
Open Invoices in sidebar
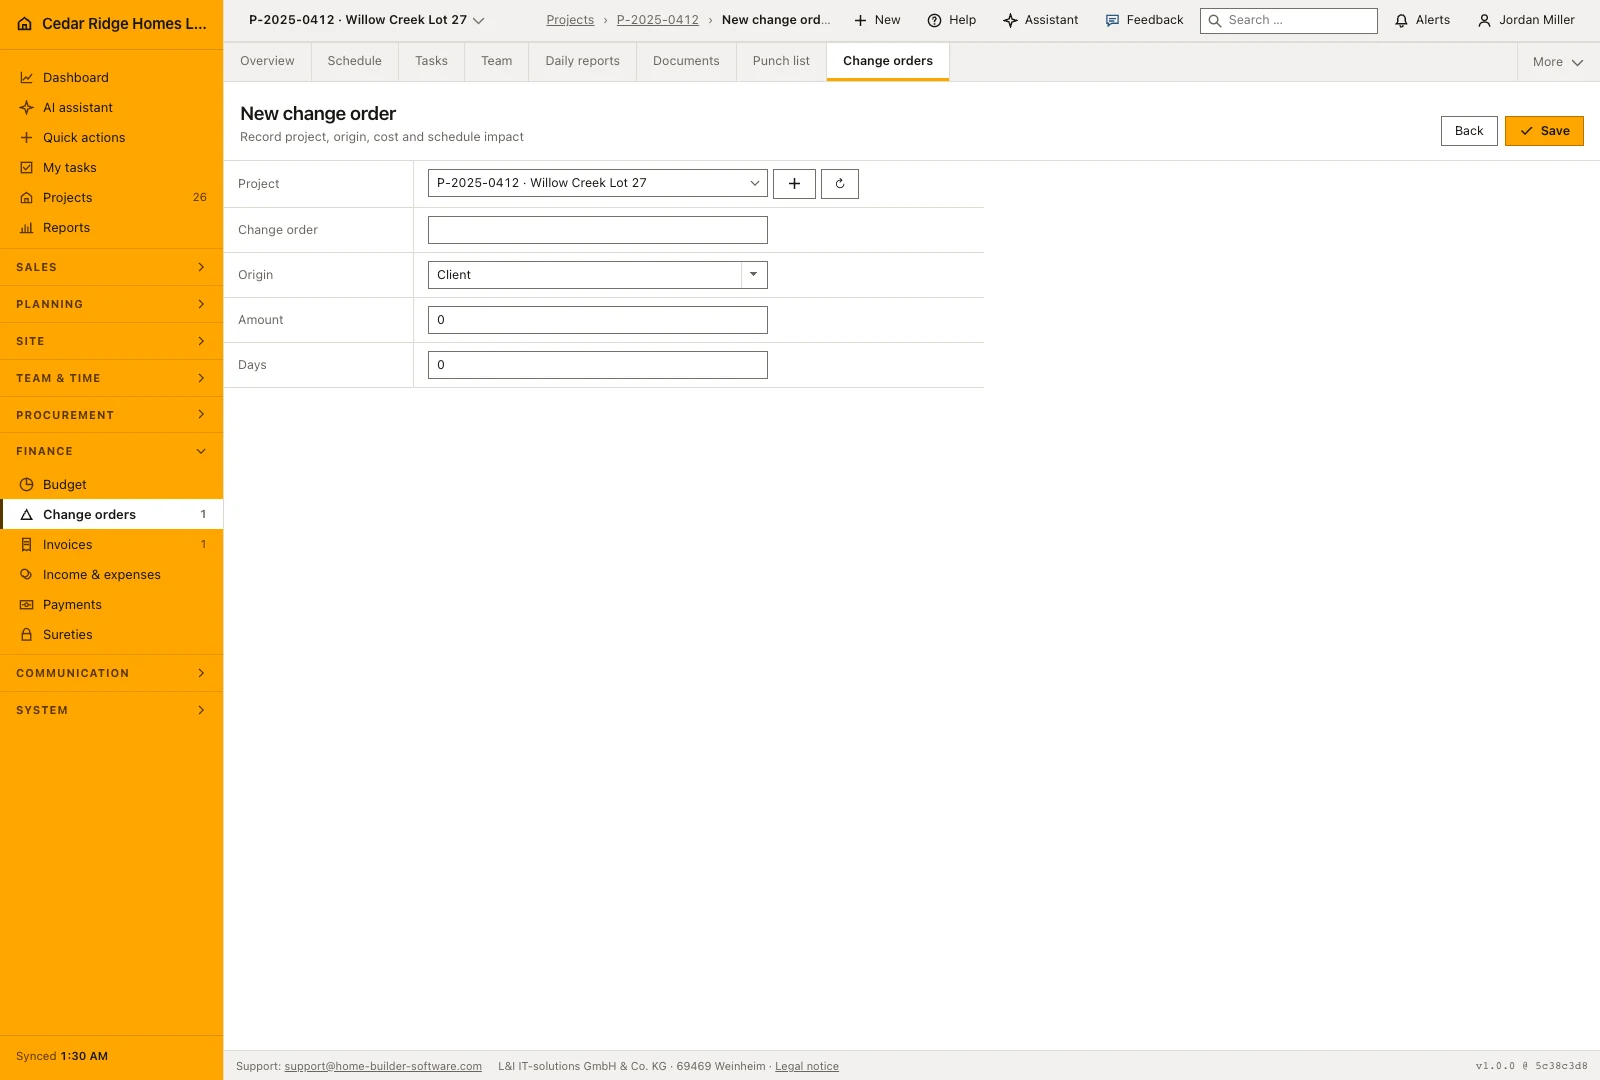coord(111,544)
